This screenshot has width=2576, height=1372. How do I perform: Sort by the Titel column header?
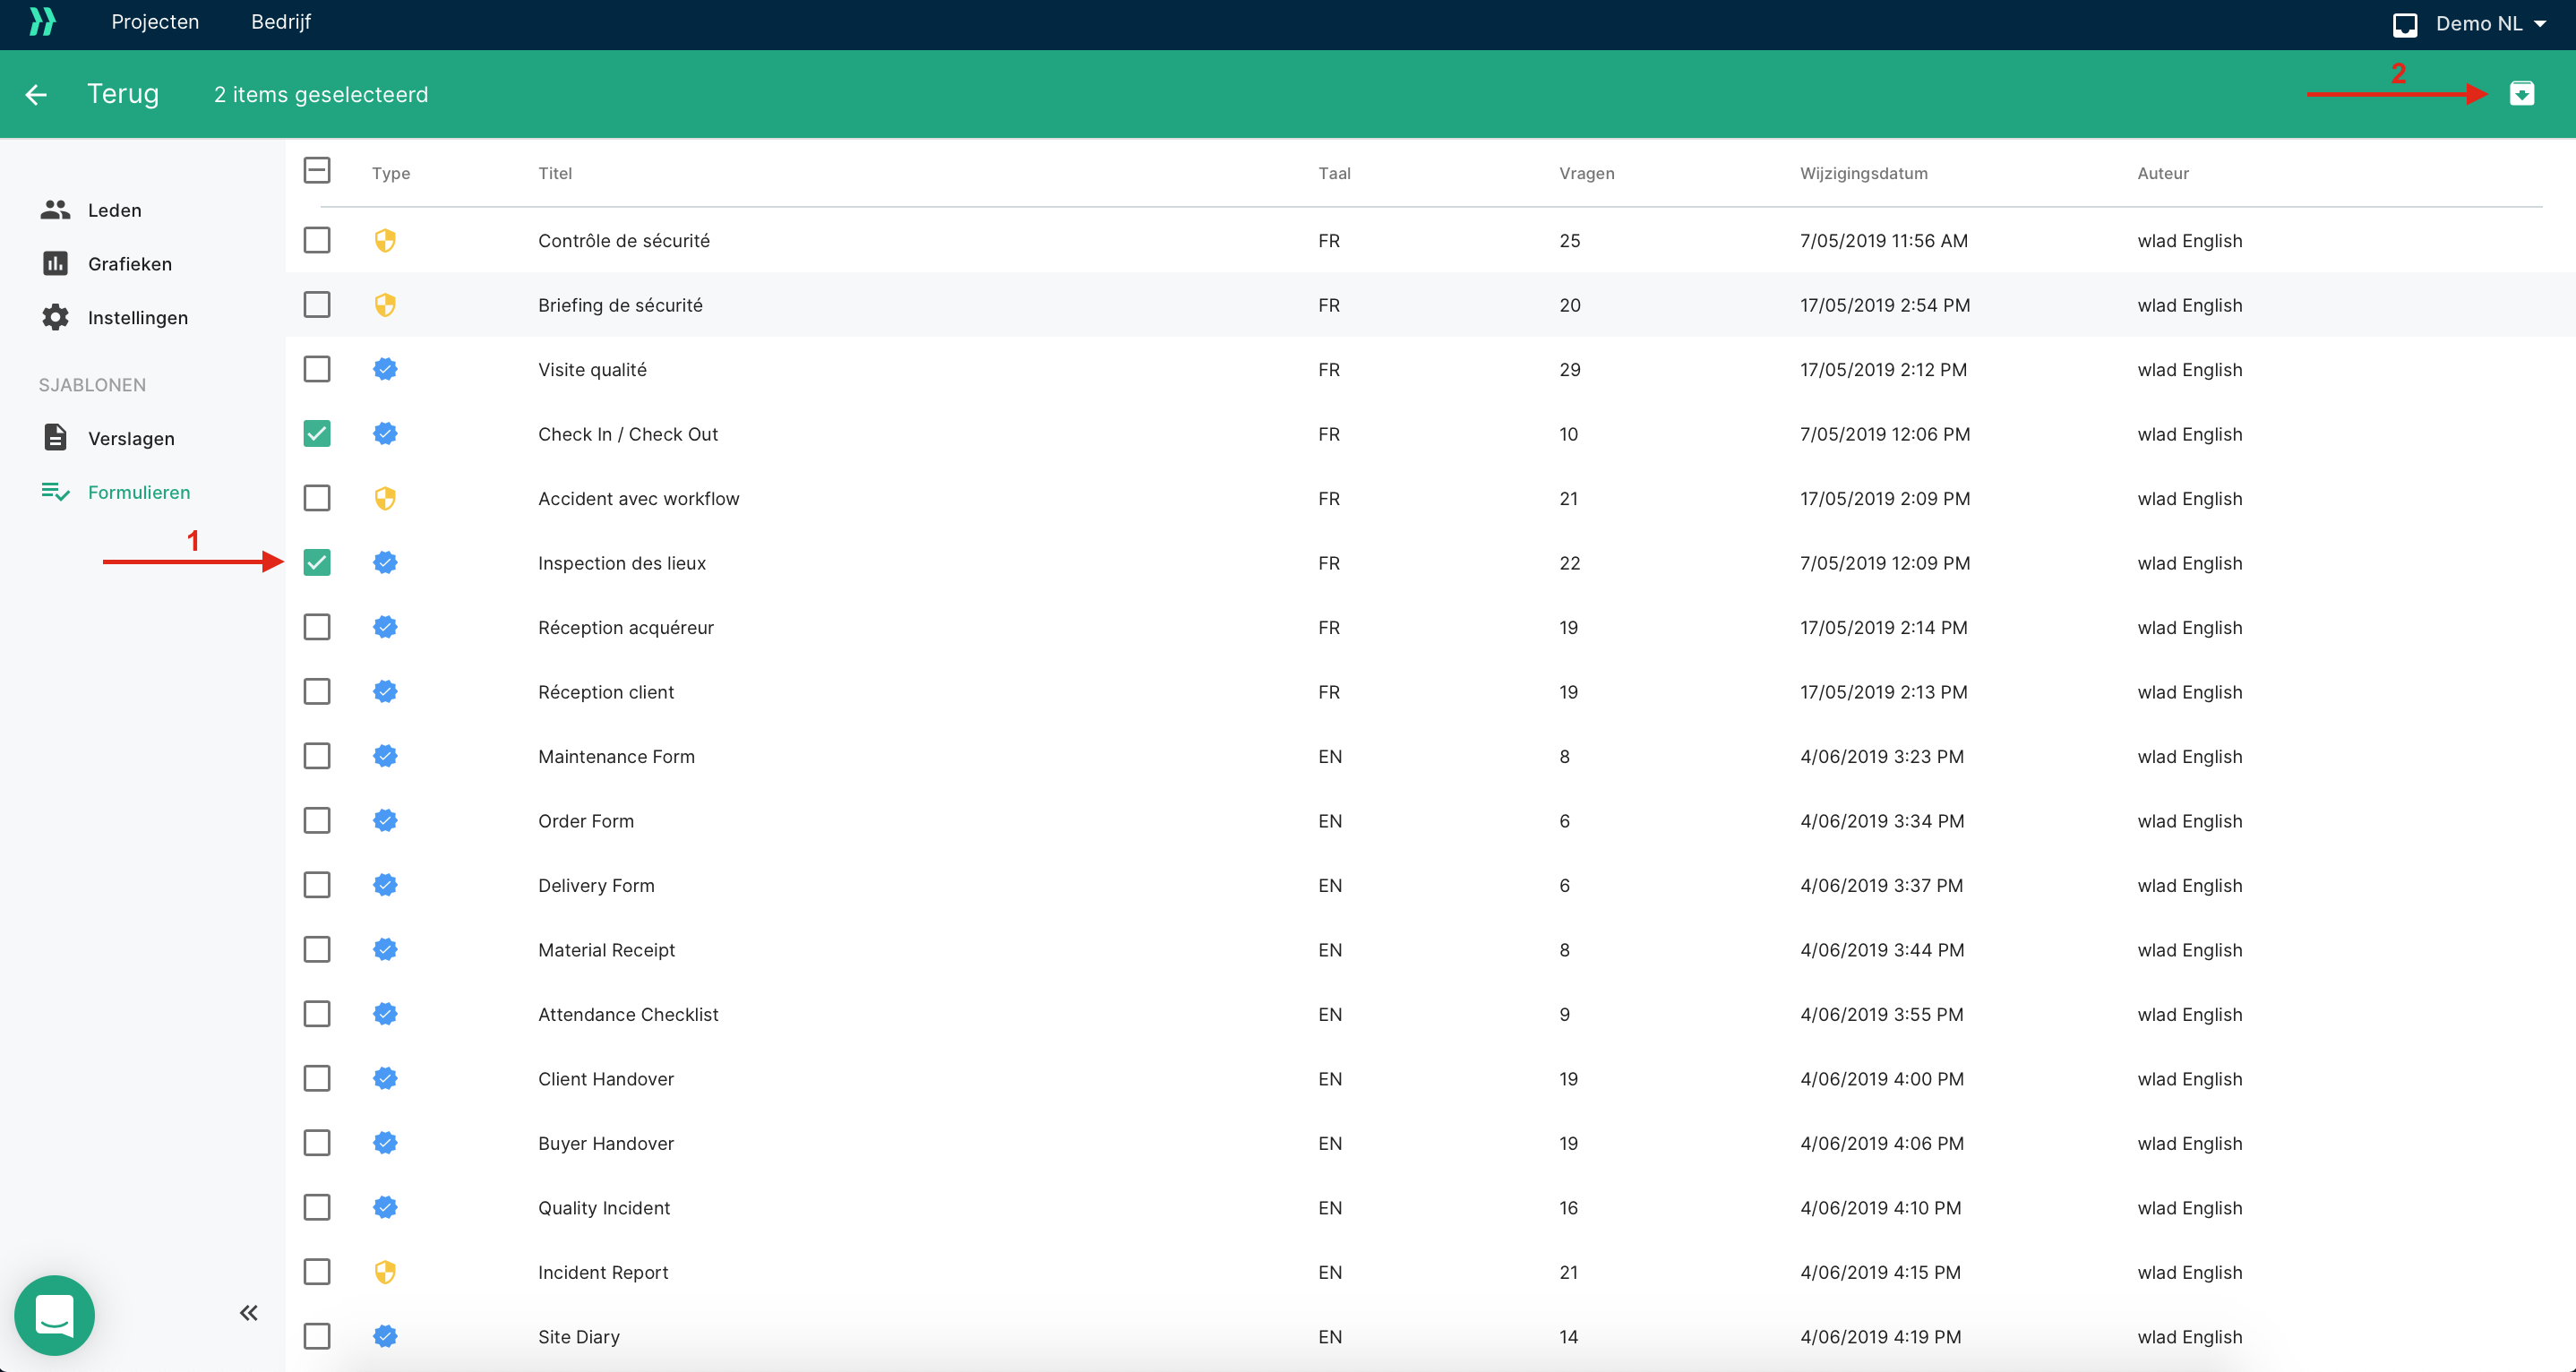555,173
